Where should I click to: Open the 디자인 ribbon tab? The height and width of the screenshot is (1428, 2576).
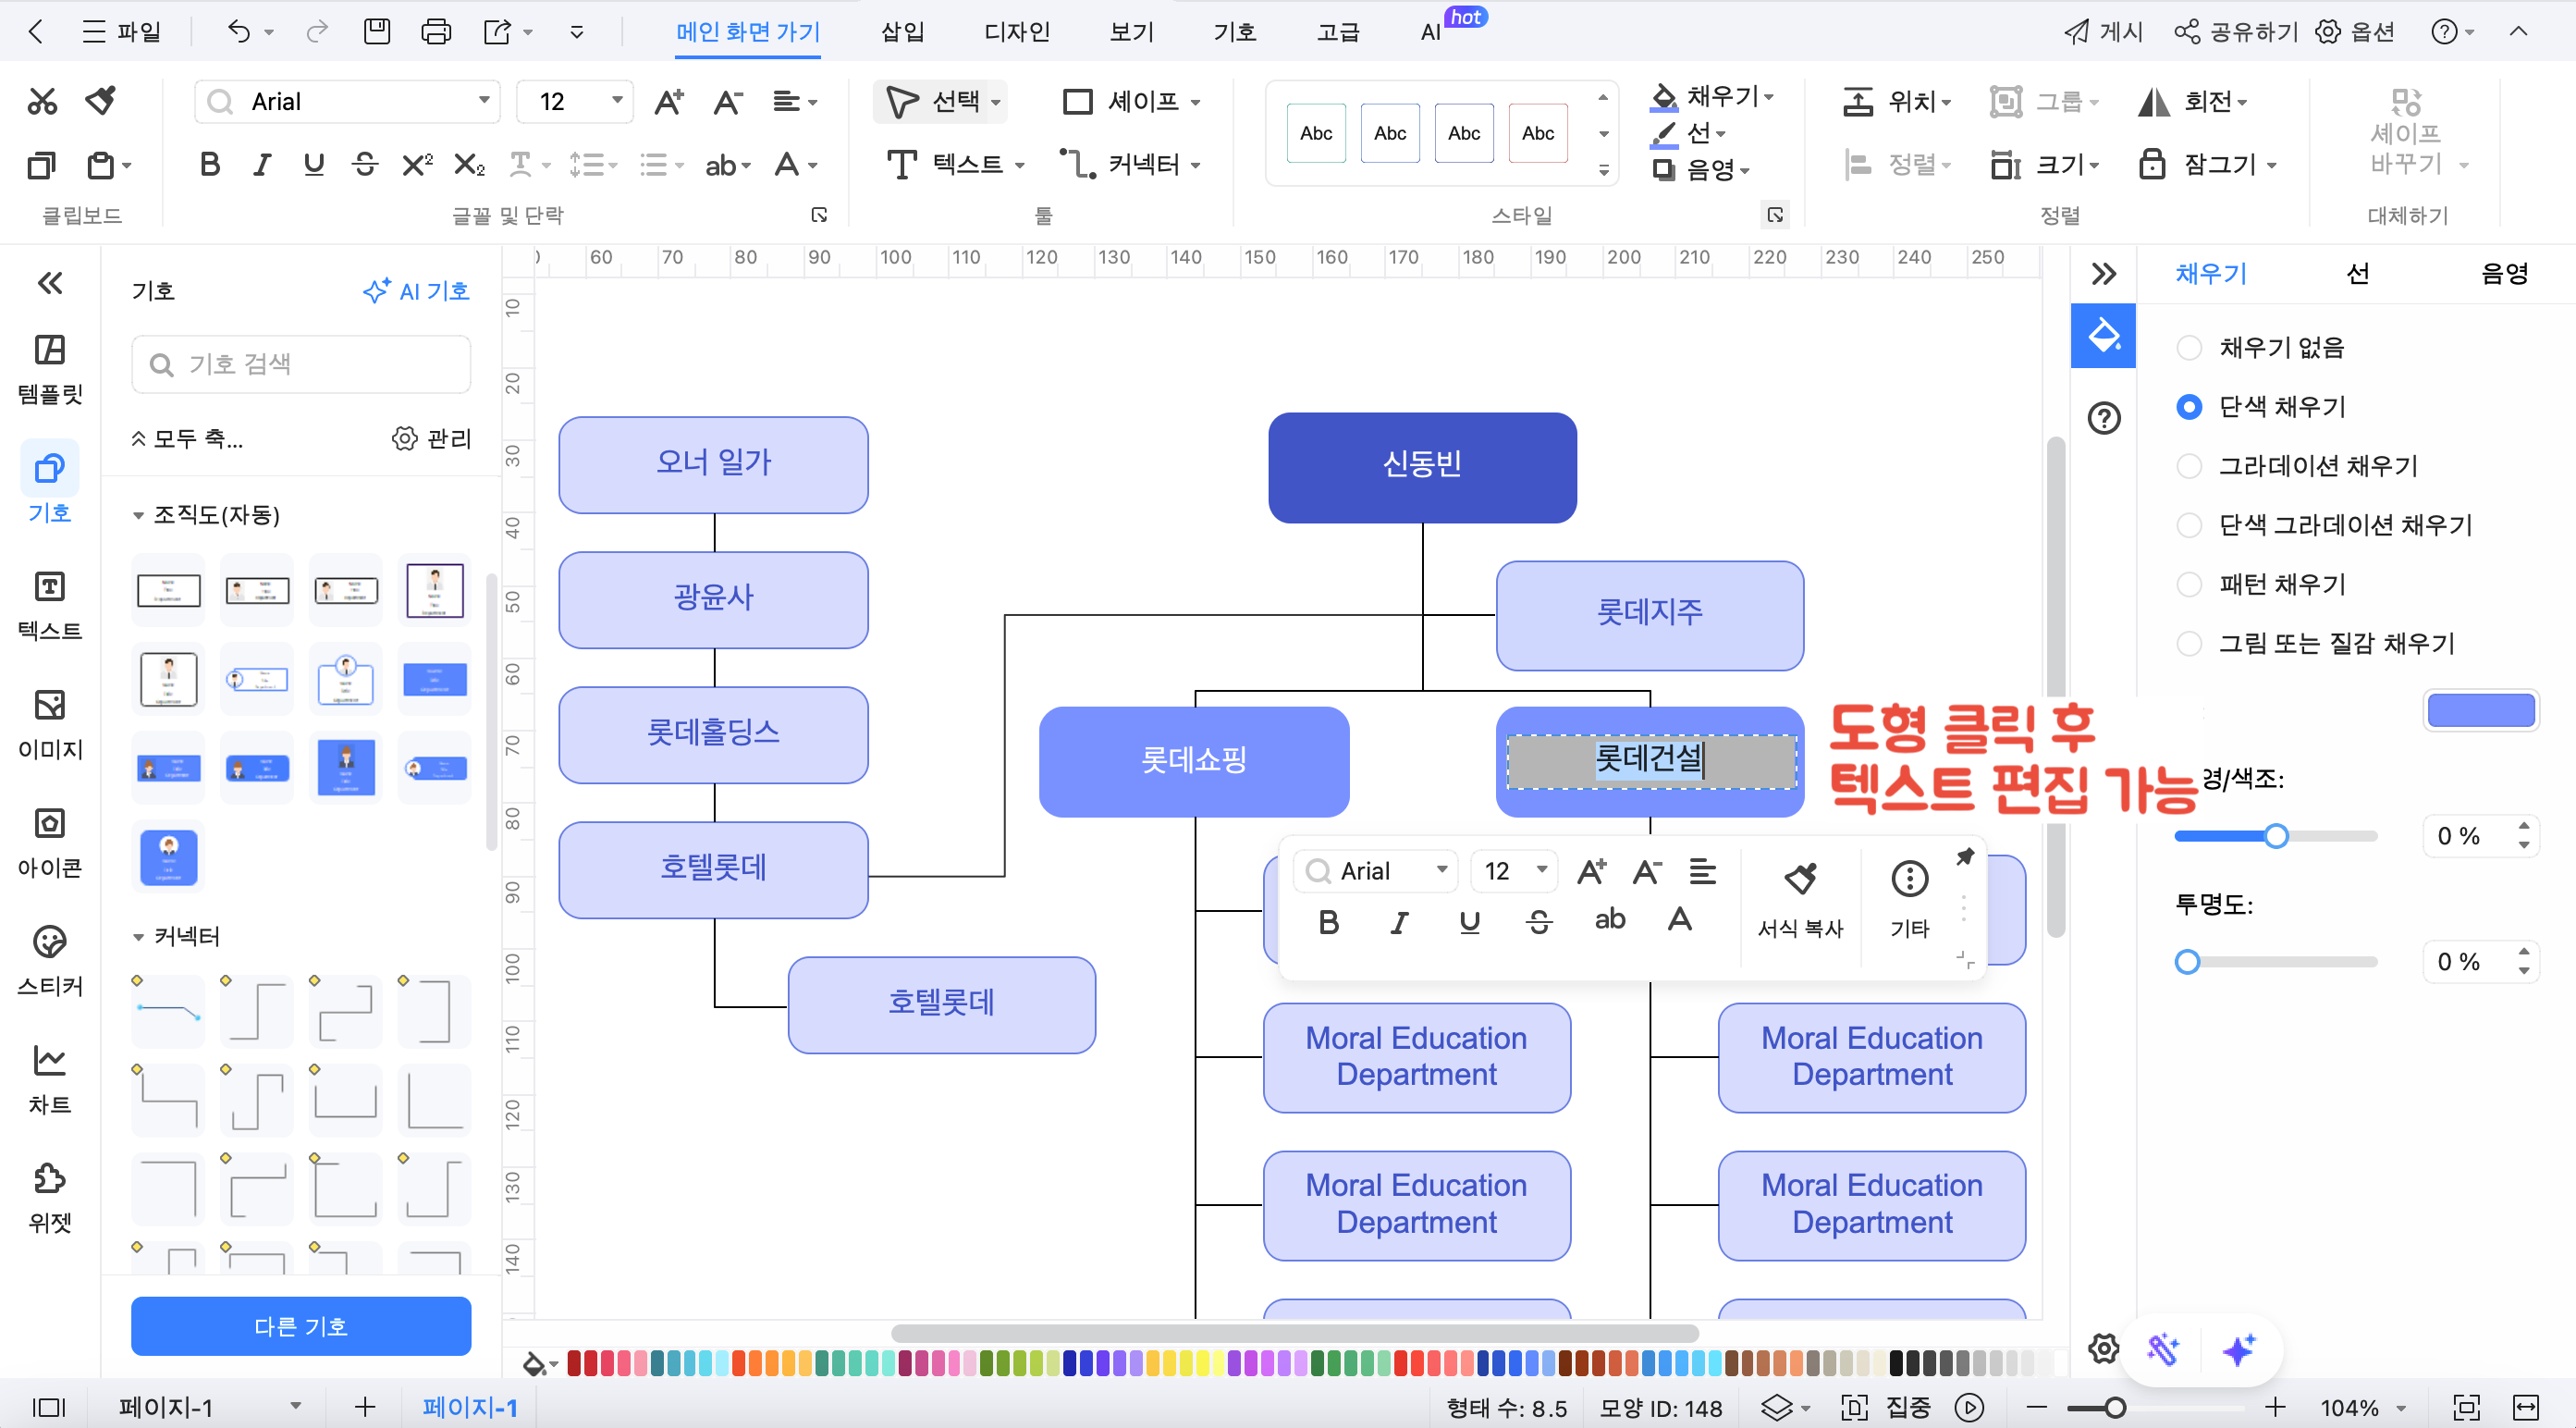click(x=1017, y=32)
